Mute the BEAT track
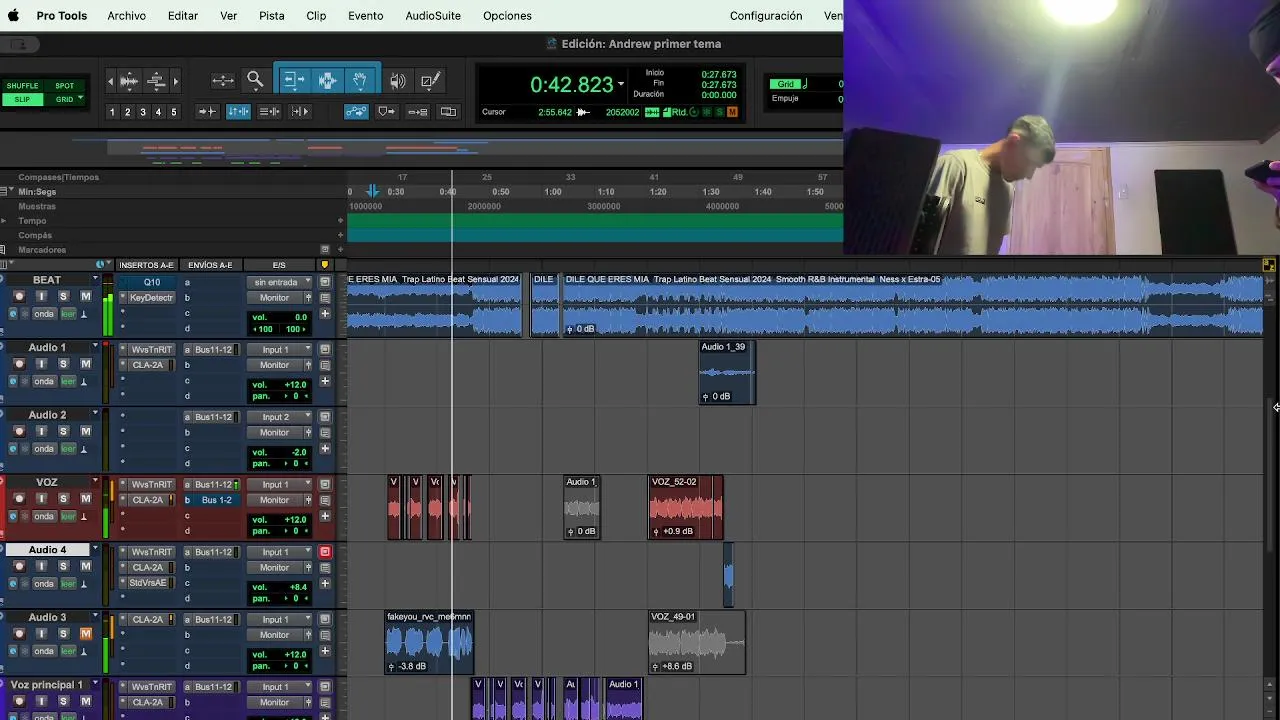The width and height of the screenshot is (1280, 720). pyautogui.click(x=86, y=297)
